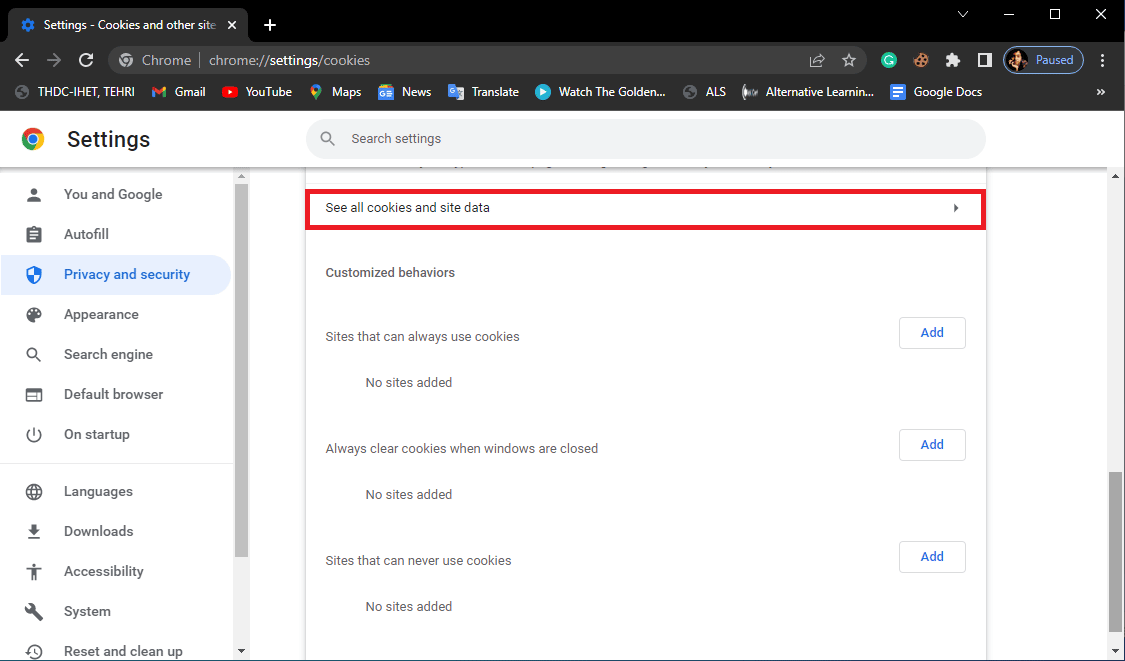Open Appearance settings section
This screenshot has width=1125, height=661.
click(x=116, y=314)
